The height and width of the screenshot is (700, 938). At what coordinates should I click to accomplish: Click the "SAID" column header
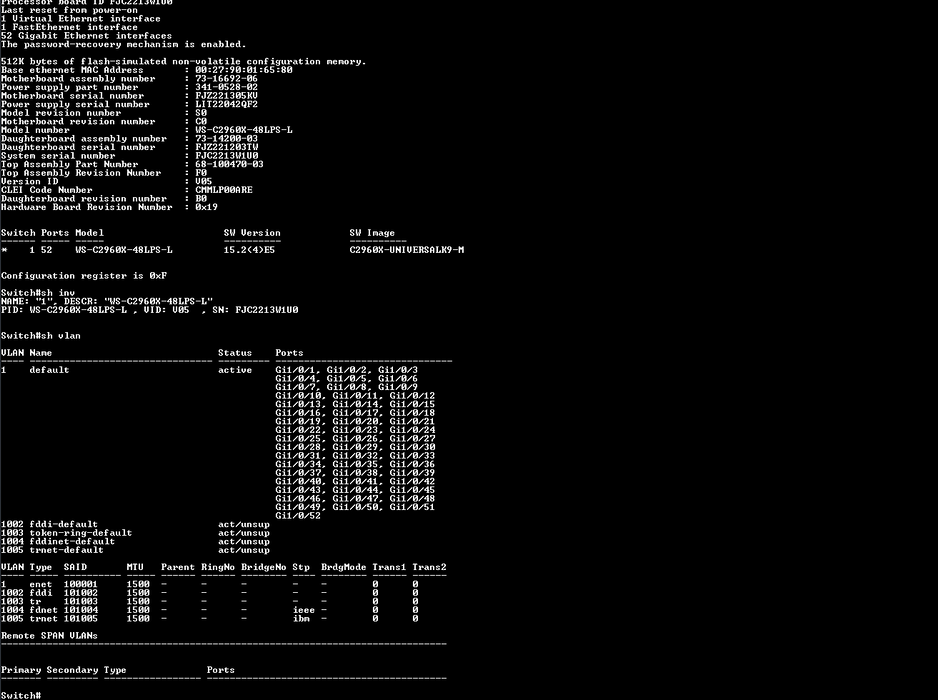(75, 567)
